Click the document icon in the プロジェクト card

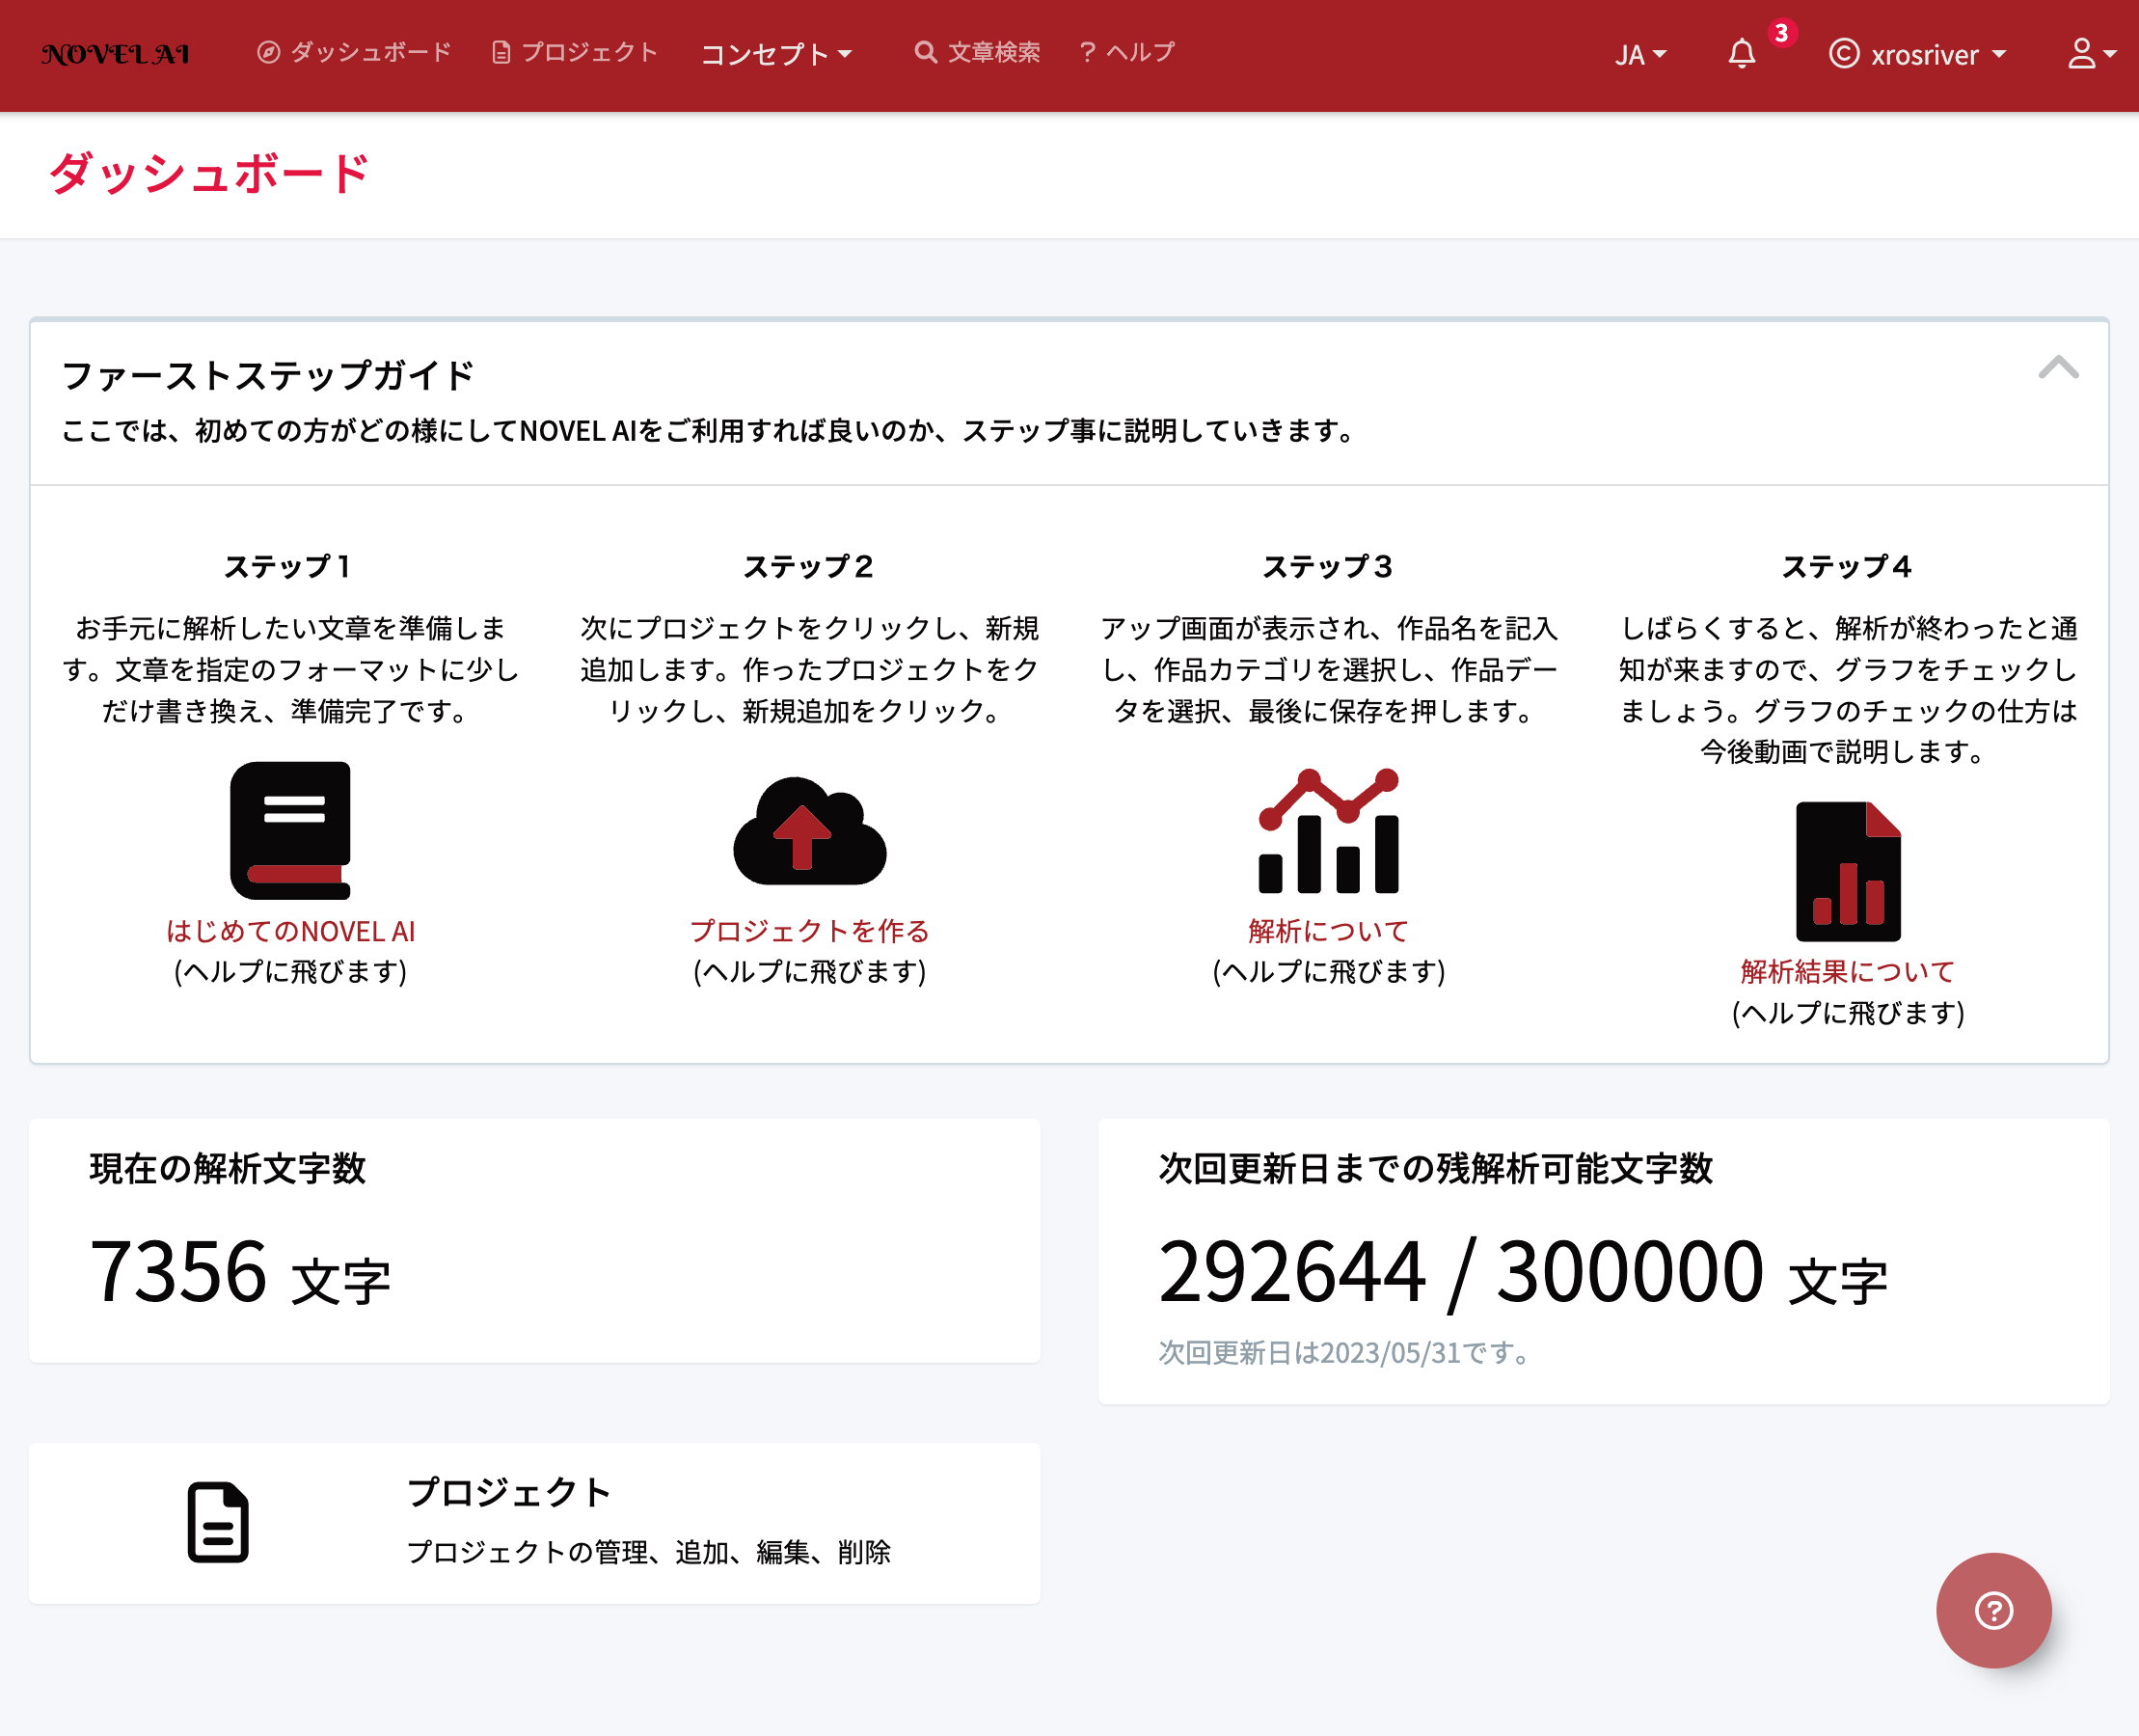pos(218,1522)
